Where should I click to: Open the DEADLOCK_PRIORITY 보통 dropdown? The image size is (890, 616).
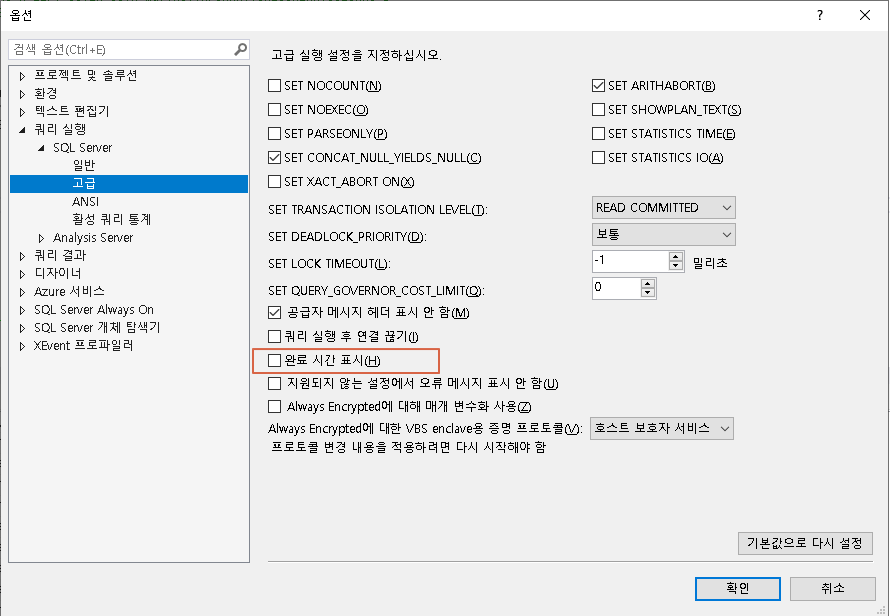(663, 234)
